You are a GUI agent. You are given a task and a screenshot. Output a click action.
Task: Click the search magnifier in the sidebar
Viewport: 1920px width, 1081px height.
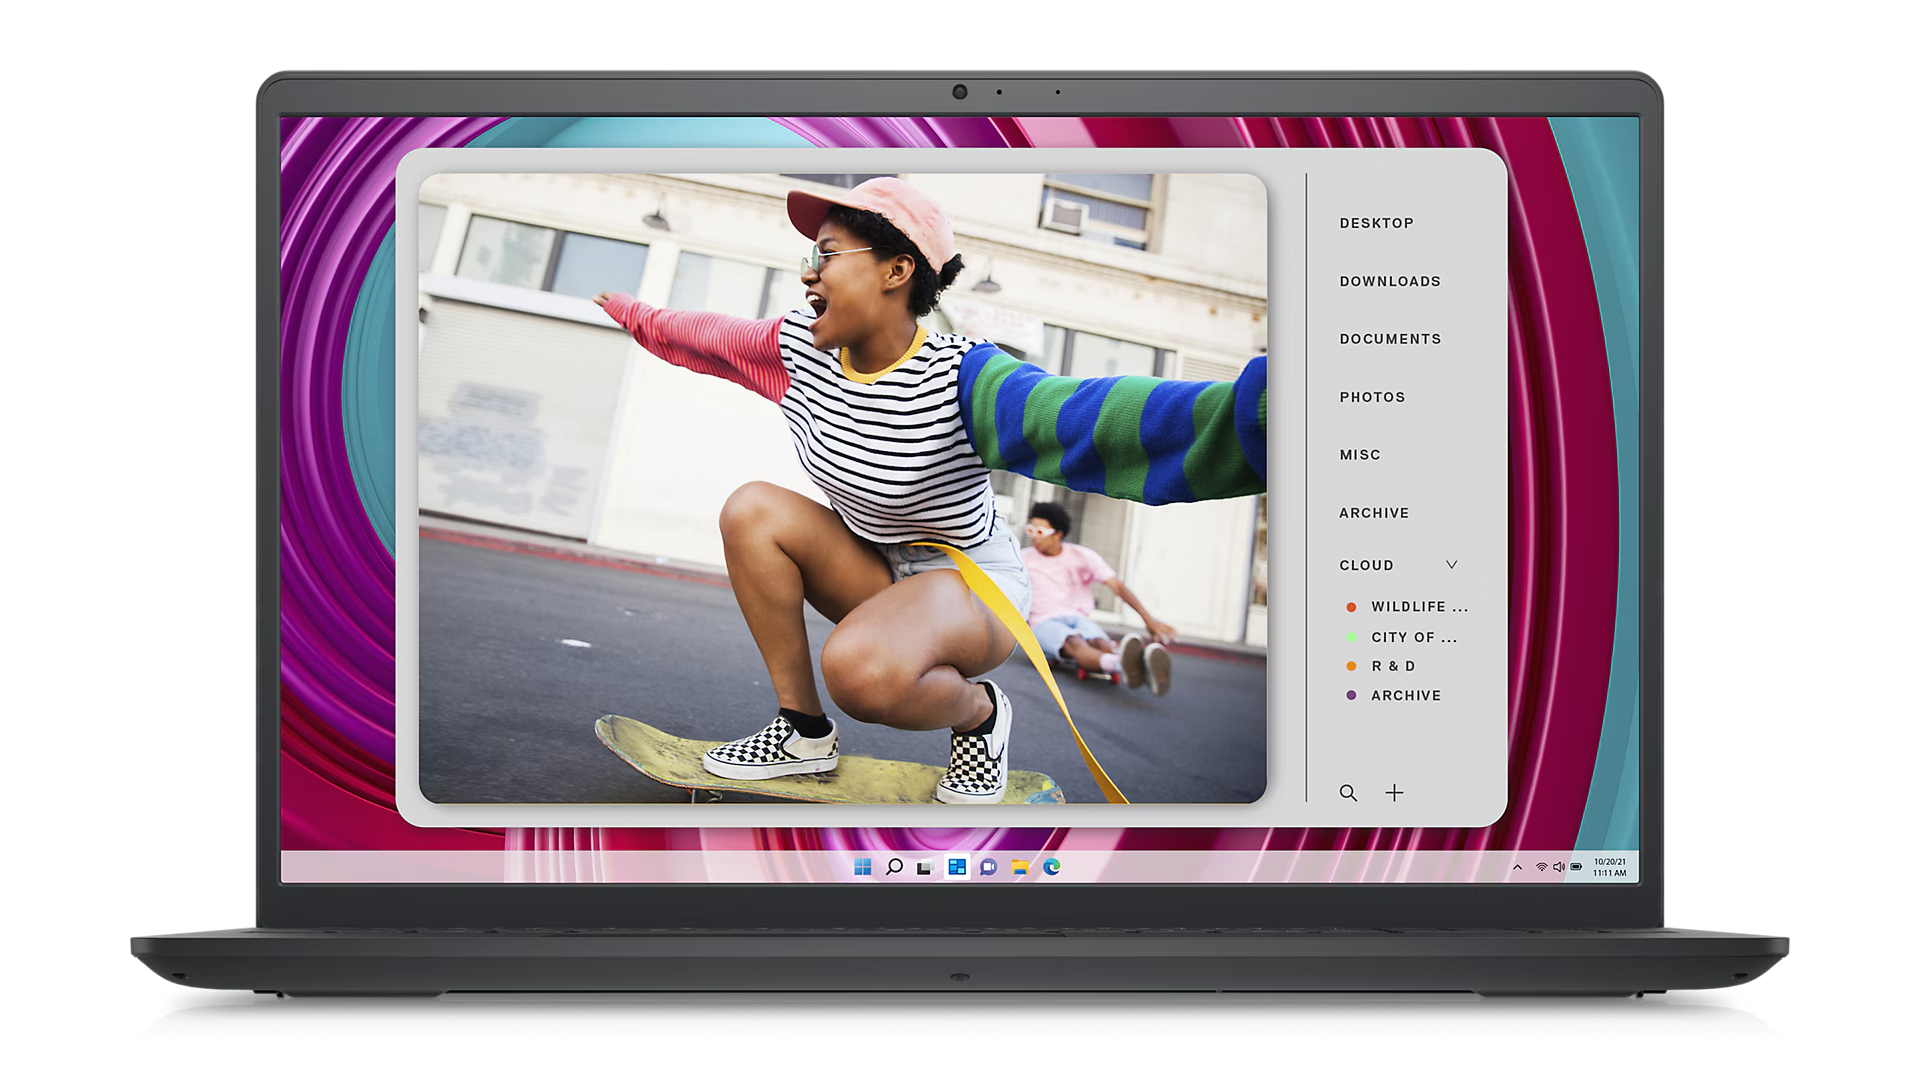point(1348,793)
